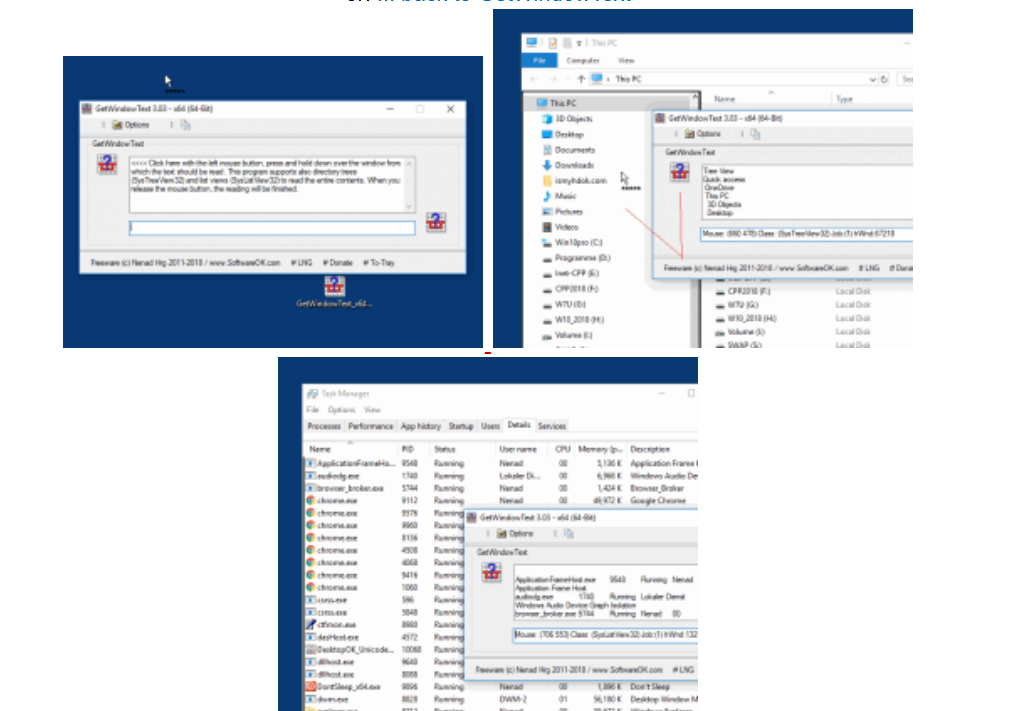Click the # To-Tray link in GetWindowText

[x=379, y=262]
